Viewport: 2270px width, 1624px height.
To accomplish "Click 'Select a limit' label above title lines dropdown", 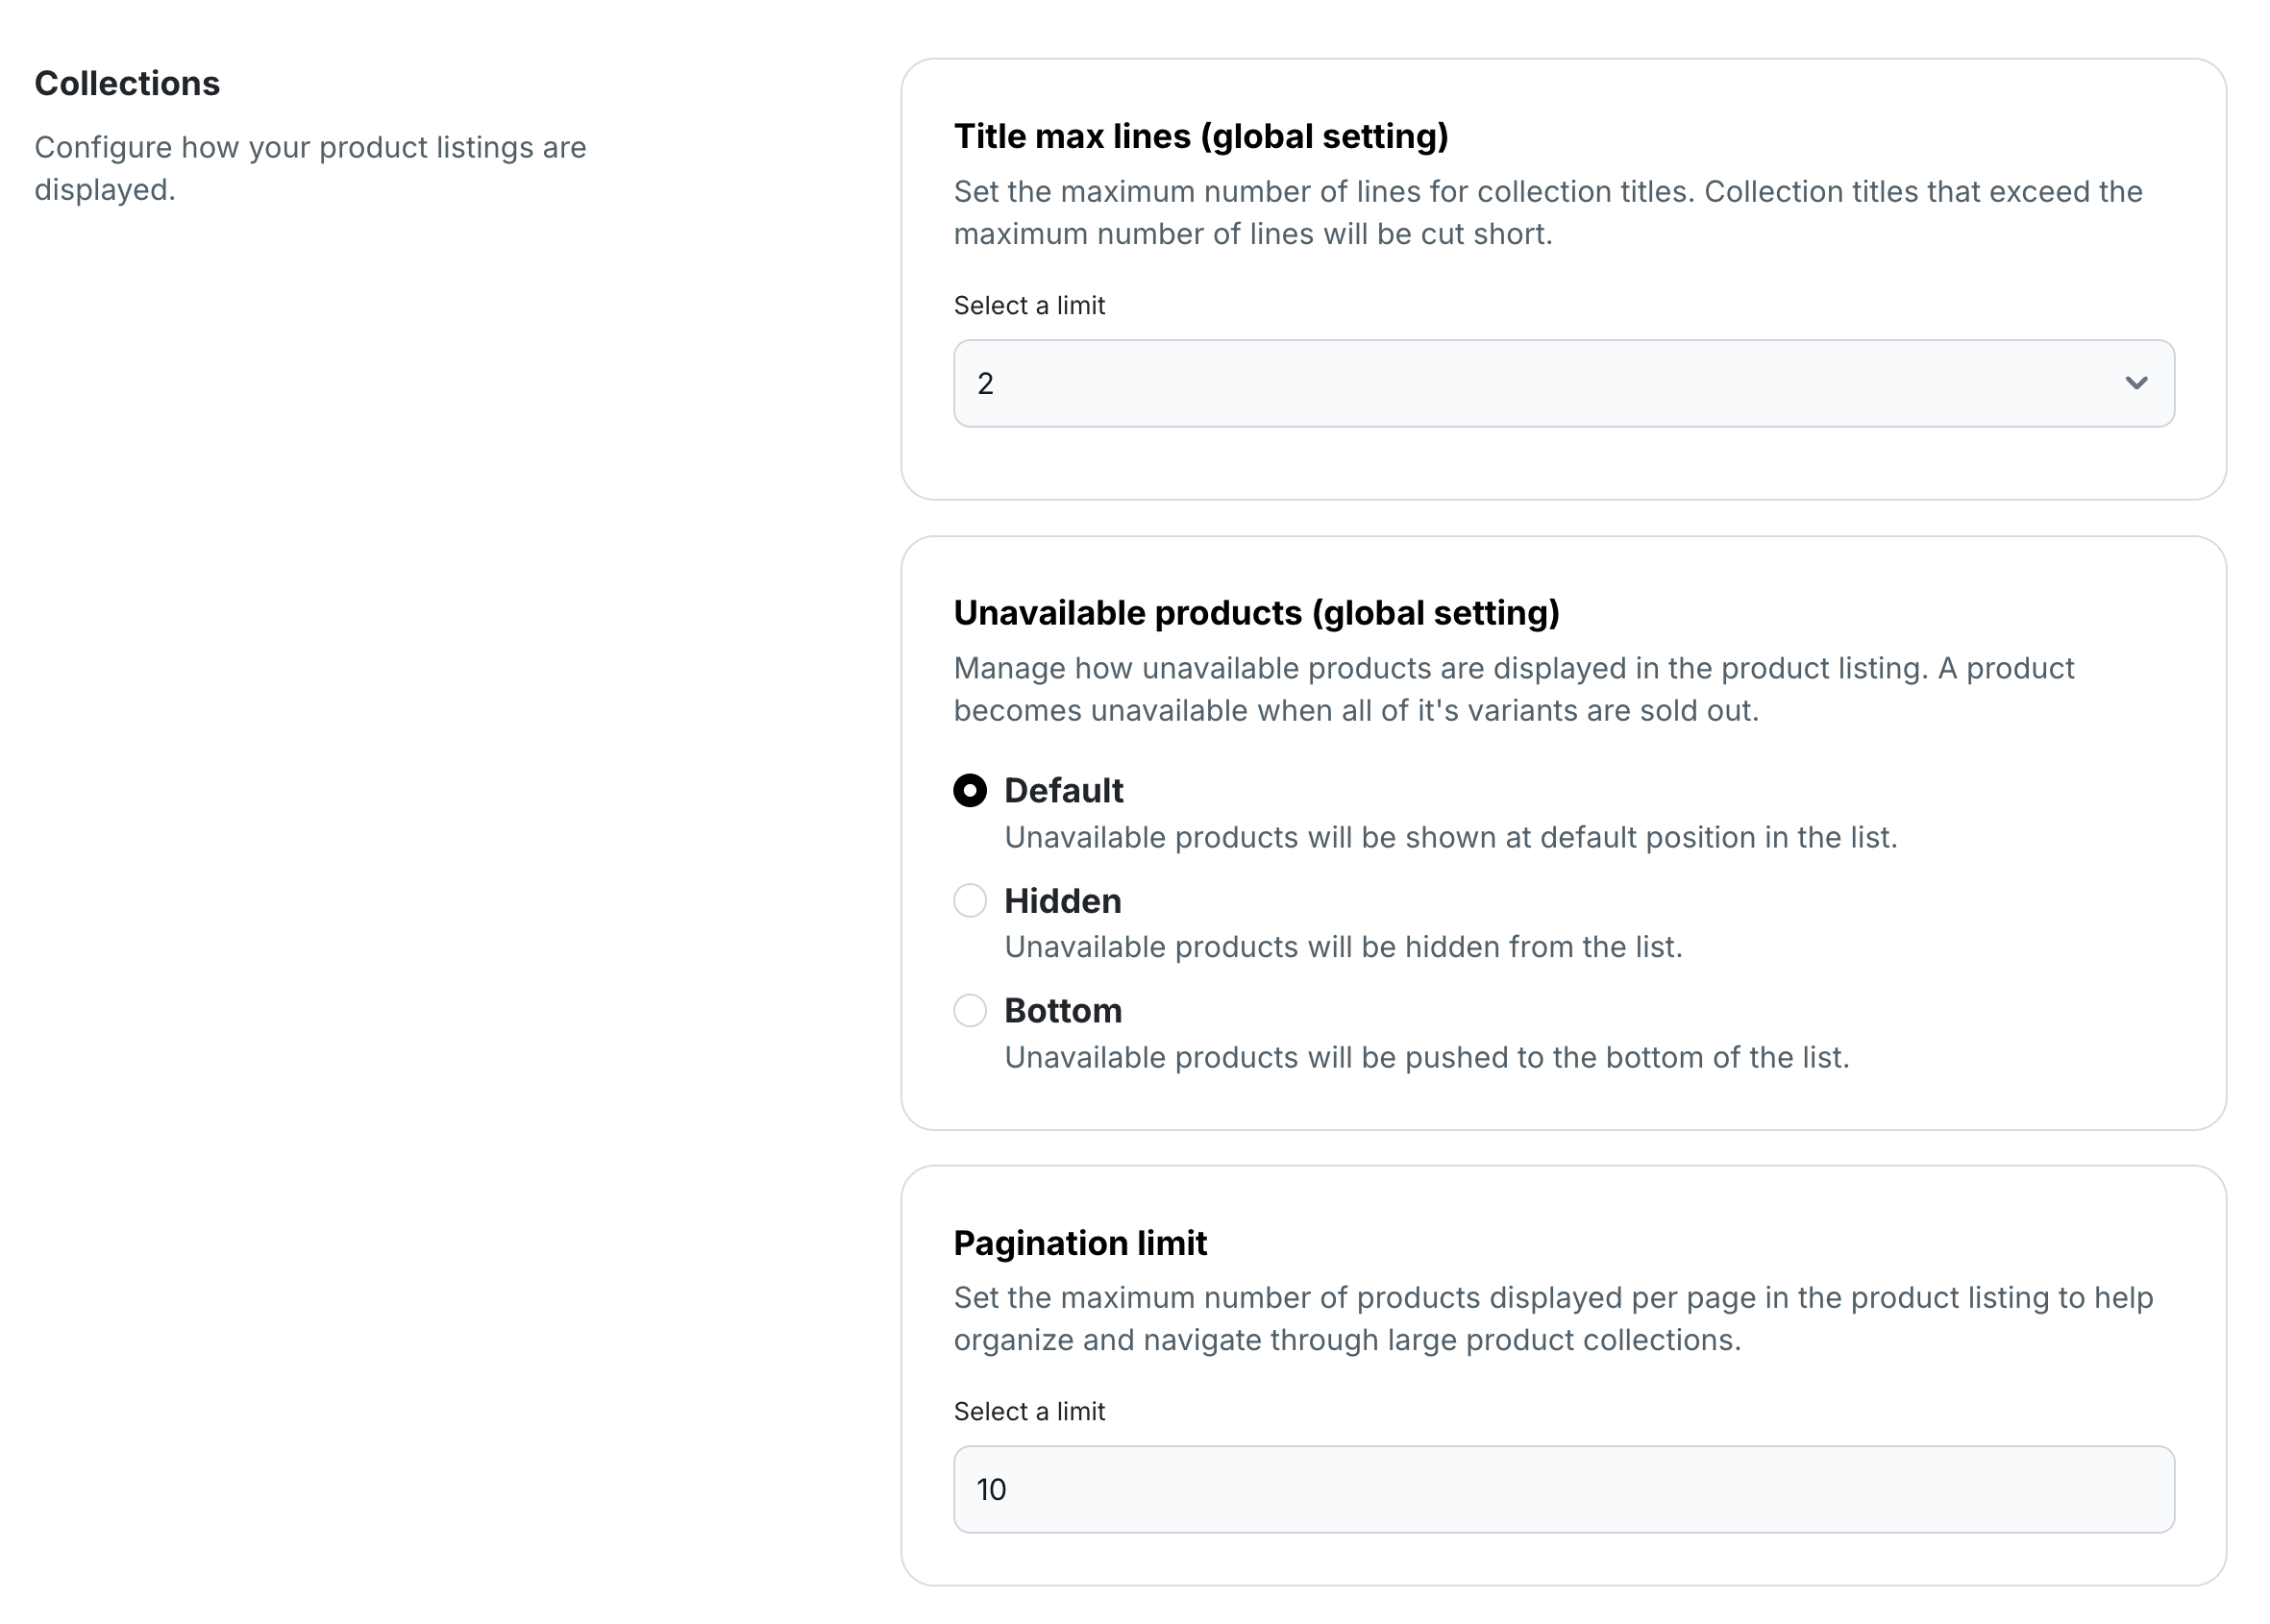I will tap(1028, 305).
